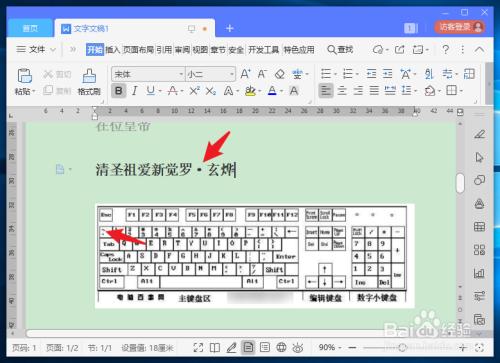Click the bulleted list icon

pos(326,74)
